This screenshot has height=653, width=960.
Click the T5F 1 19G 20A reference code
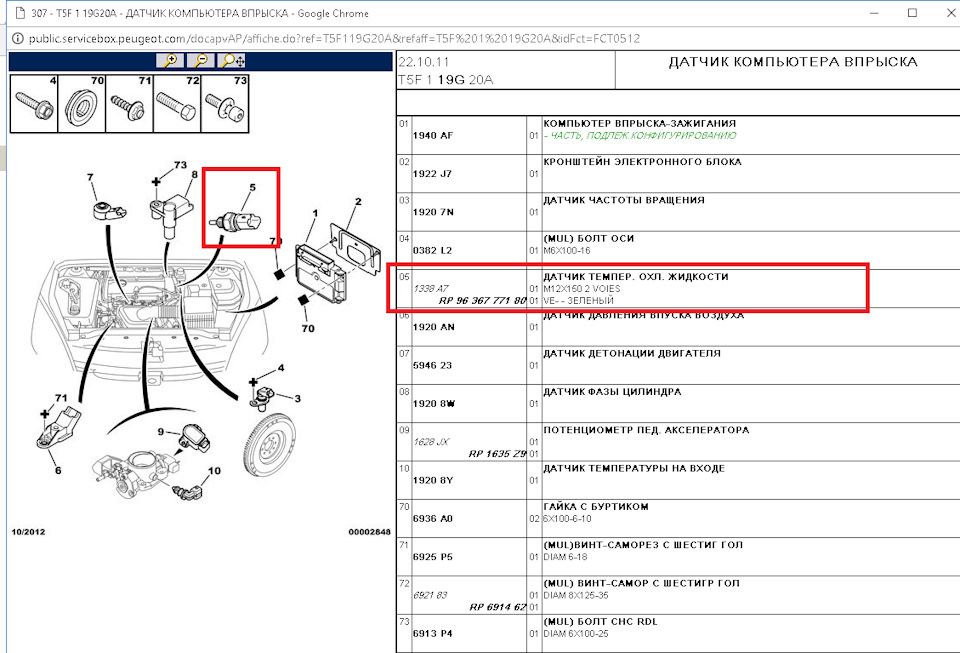(446, 80)
